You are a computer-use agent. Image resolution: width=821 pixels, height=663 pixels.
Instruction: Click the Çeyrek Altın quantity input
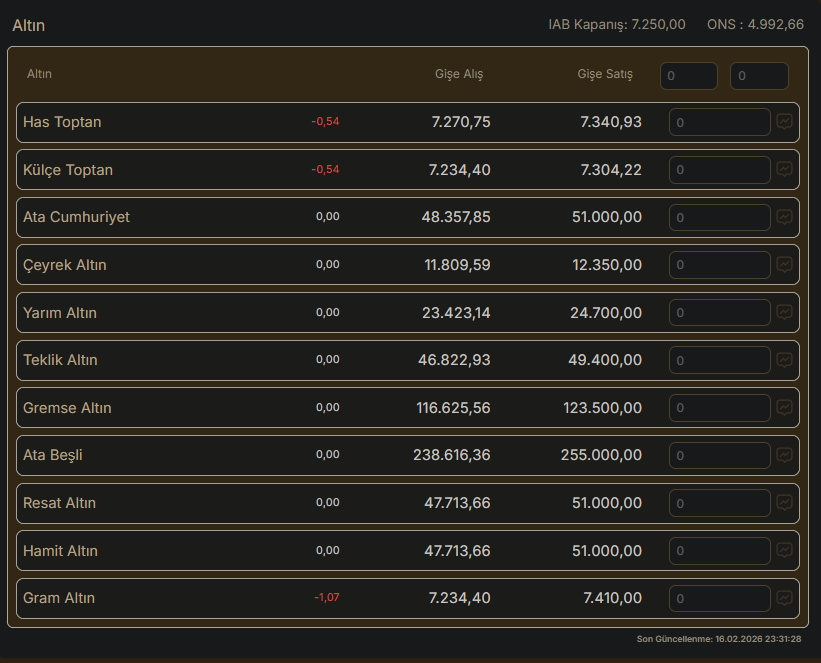pos(719,265)
